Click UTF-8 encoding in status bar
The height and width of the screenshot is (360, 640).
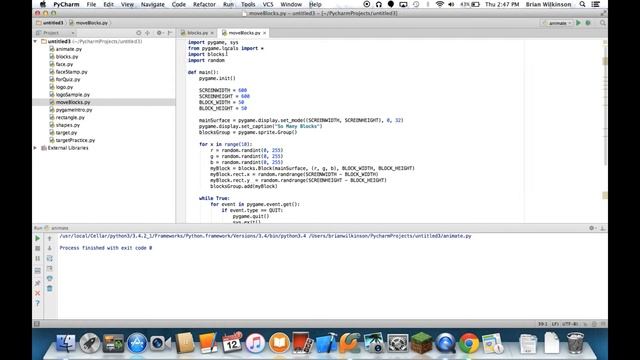[x=570, y=324]
